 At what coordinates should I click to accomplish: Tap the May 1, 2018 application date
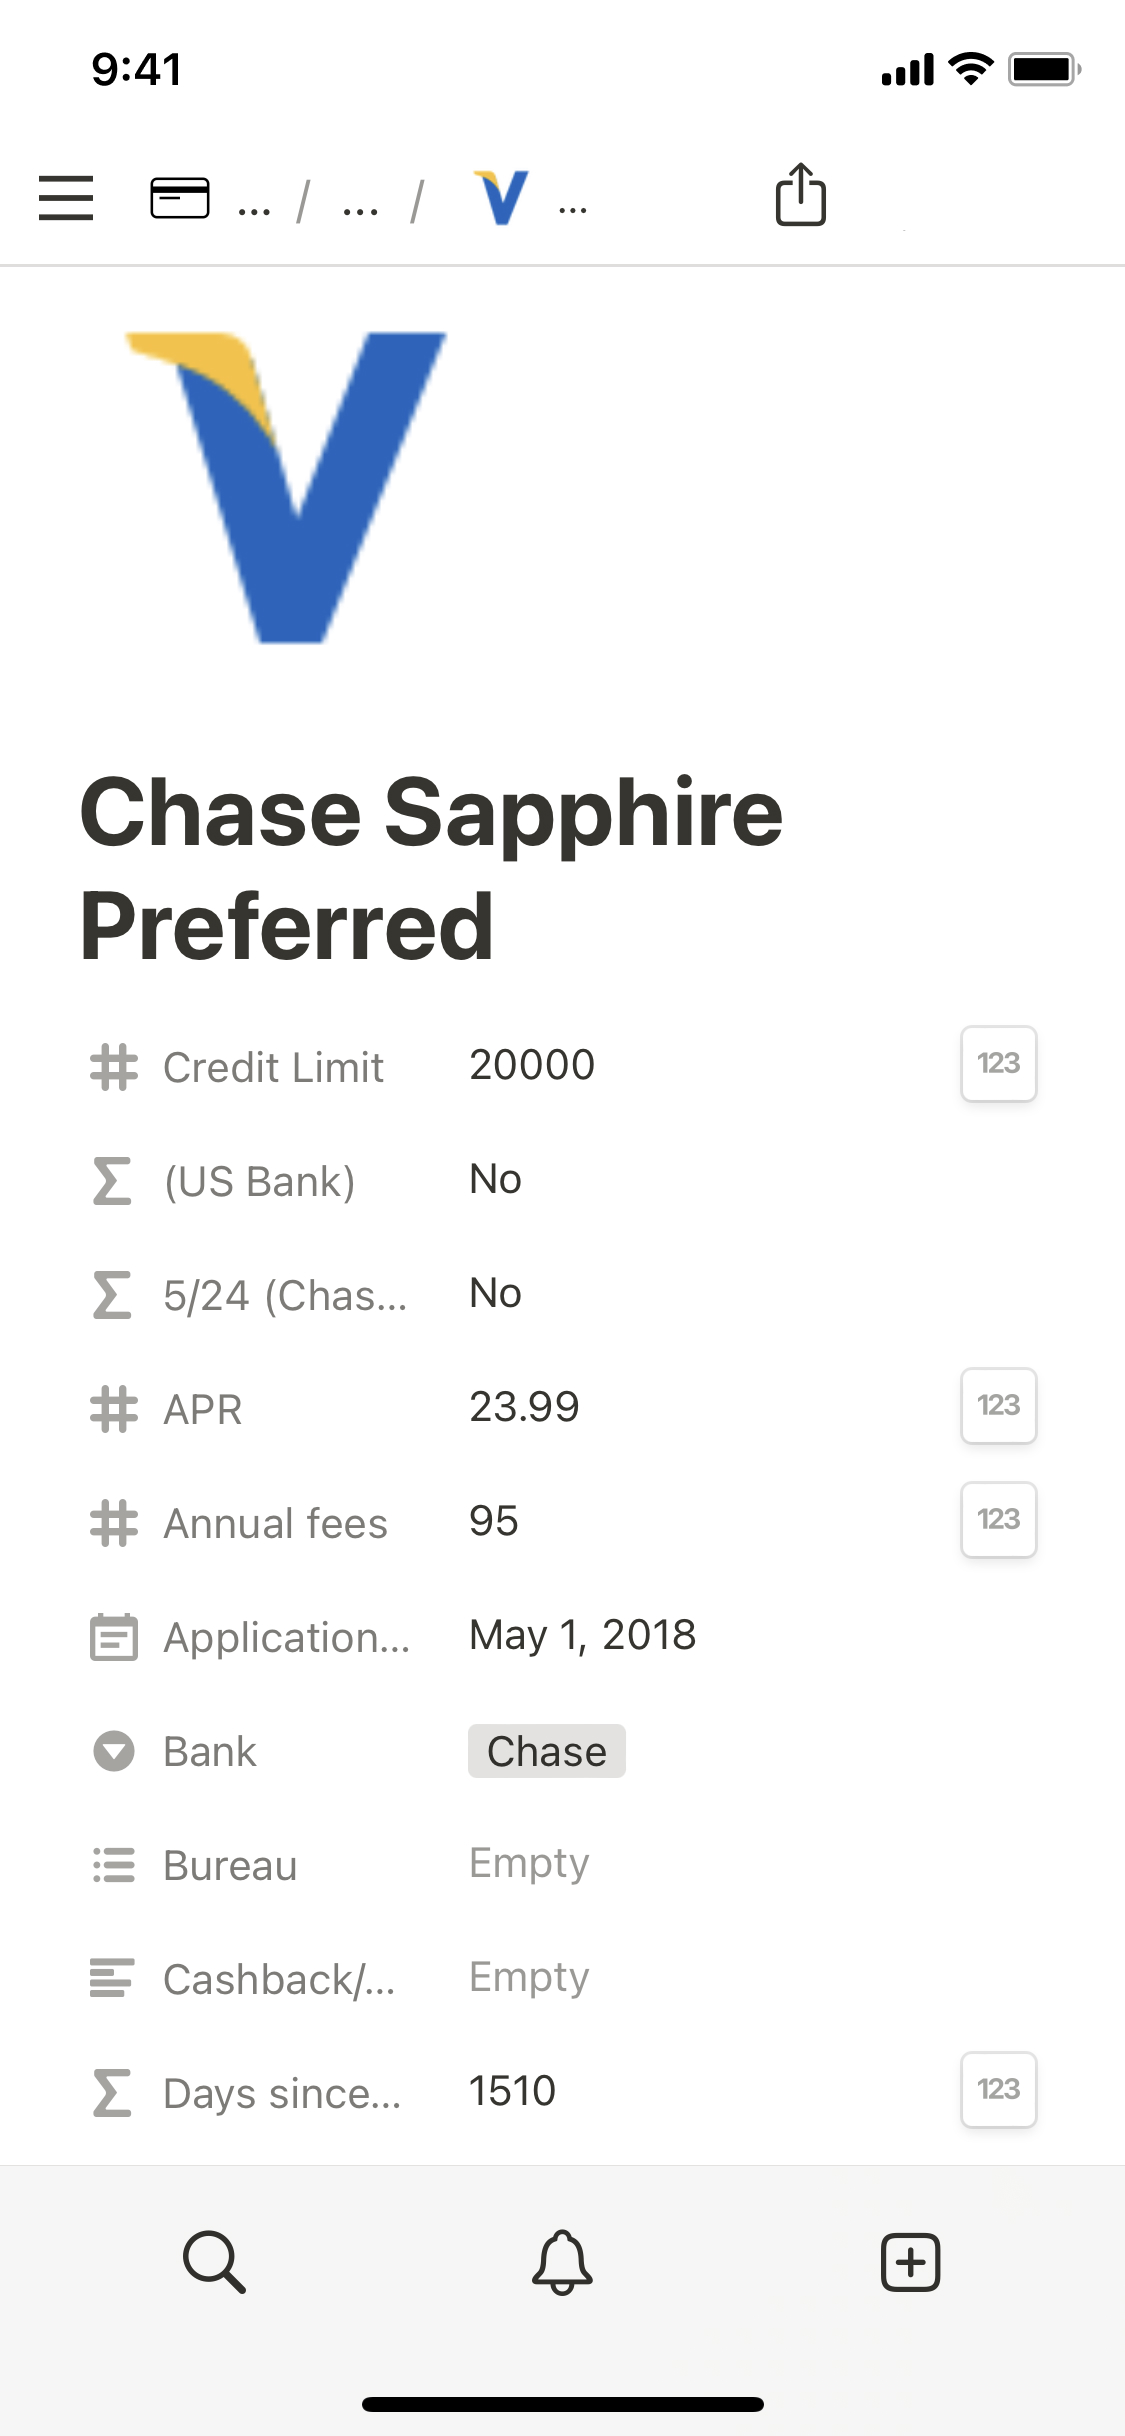click(582, 1636)
